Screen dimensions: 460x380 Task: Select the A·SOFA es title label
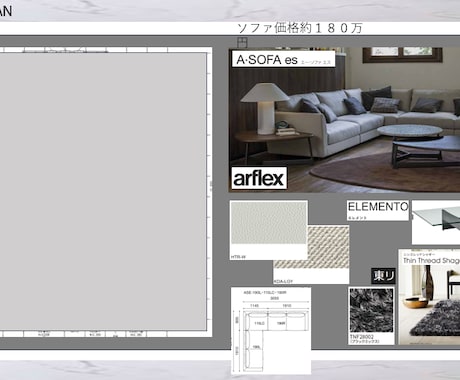(x=283, y=59)
